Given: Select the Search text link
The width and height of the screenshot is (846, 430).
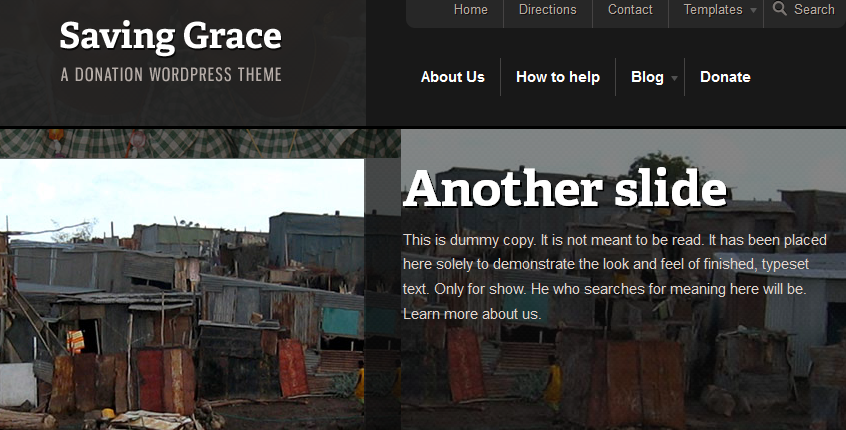Looking at the screenshot, I should pos(814,10).
